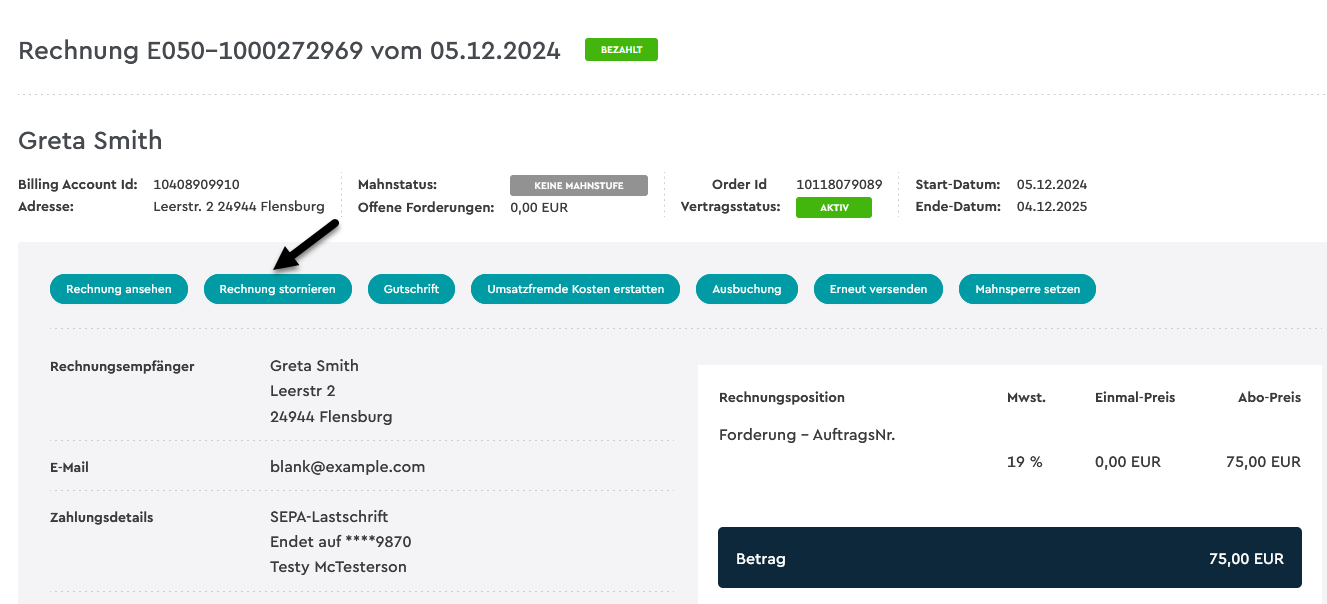Select the Ende-Datum value 04.12.2025

click(x=1052, y=207)
